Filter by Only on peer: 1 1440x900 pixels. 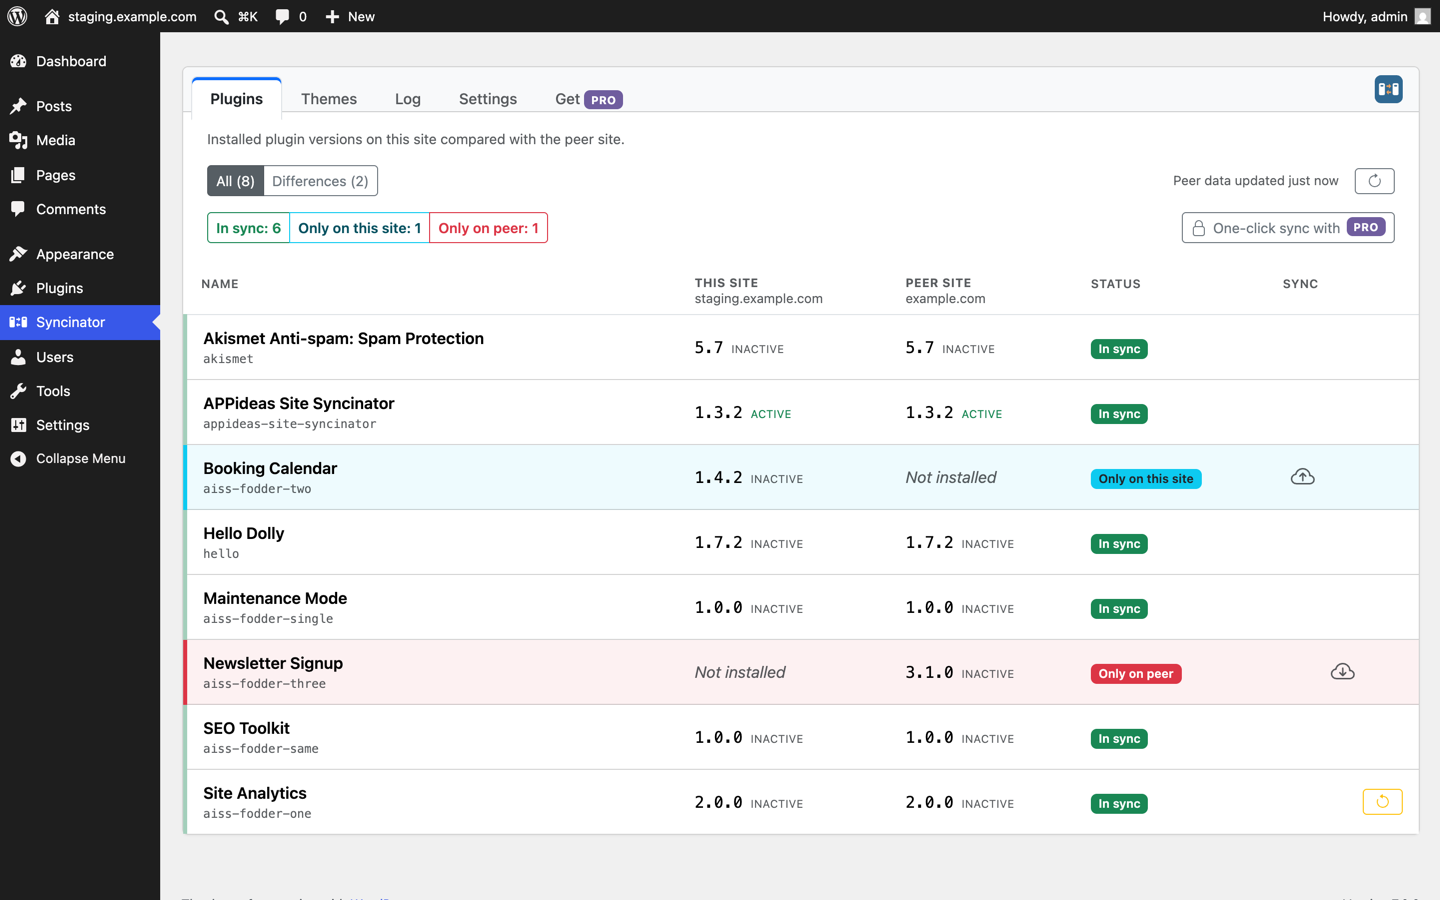(x=488, y=228)
